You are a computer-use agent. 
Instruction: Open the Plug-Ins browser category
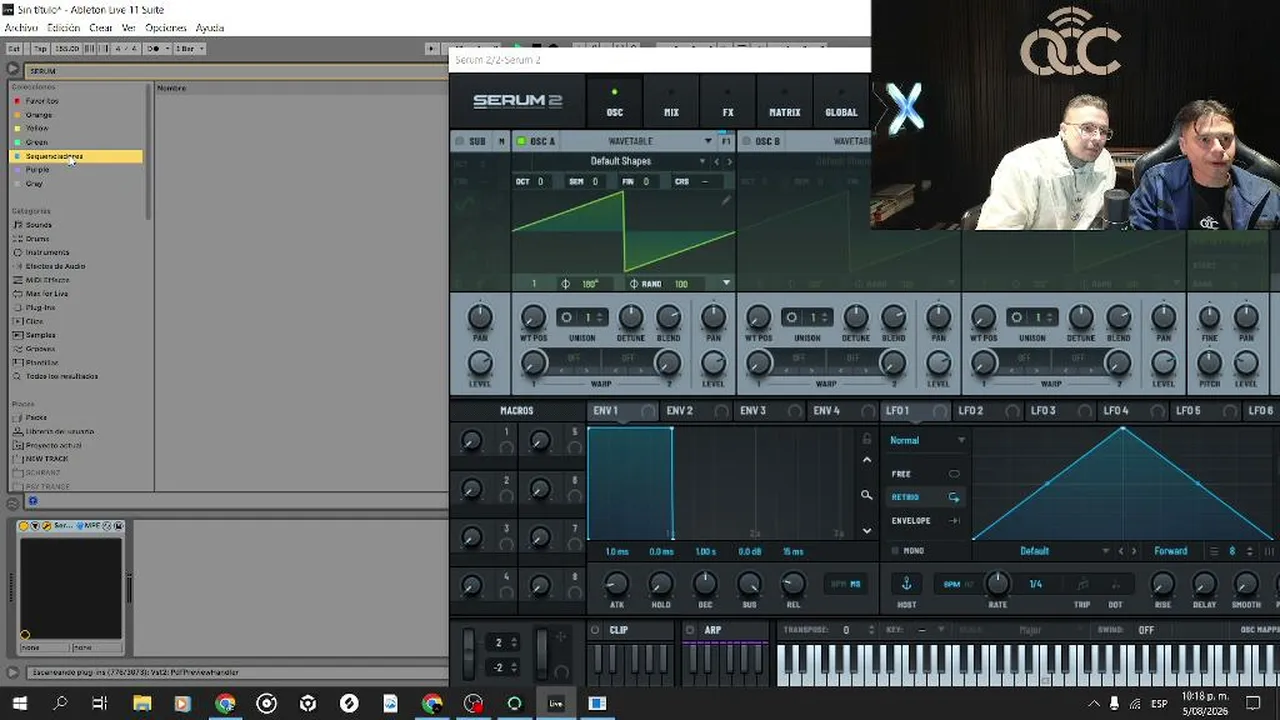point(40,308)
